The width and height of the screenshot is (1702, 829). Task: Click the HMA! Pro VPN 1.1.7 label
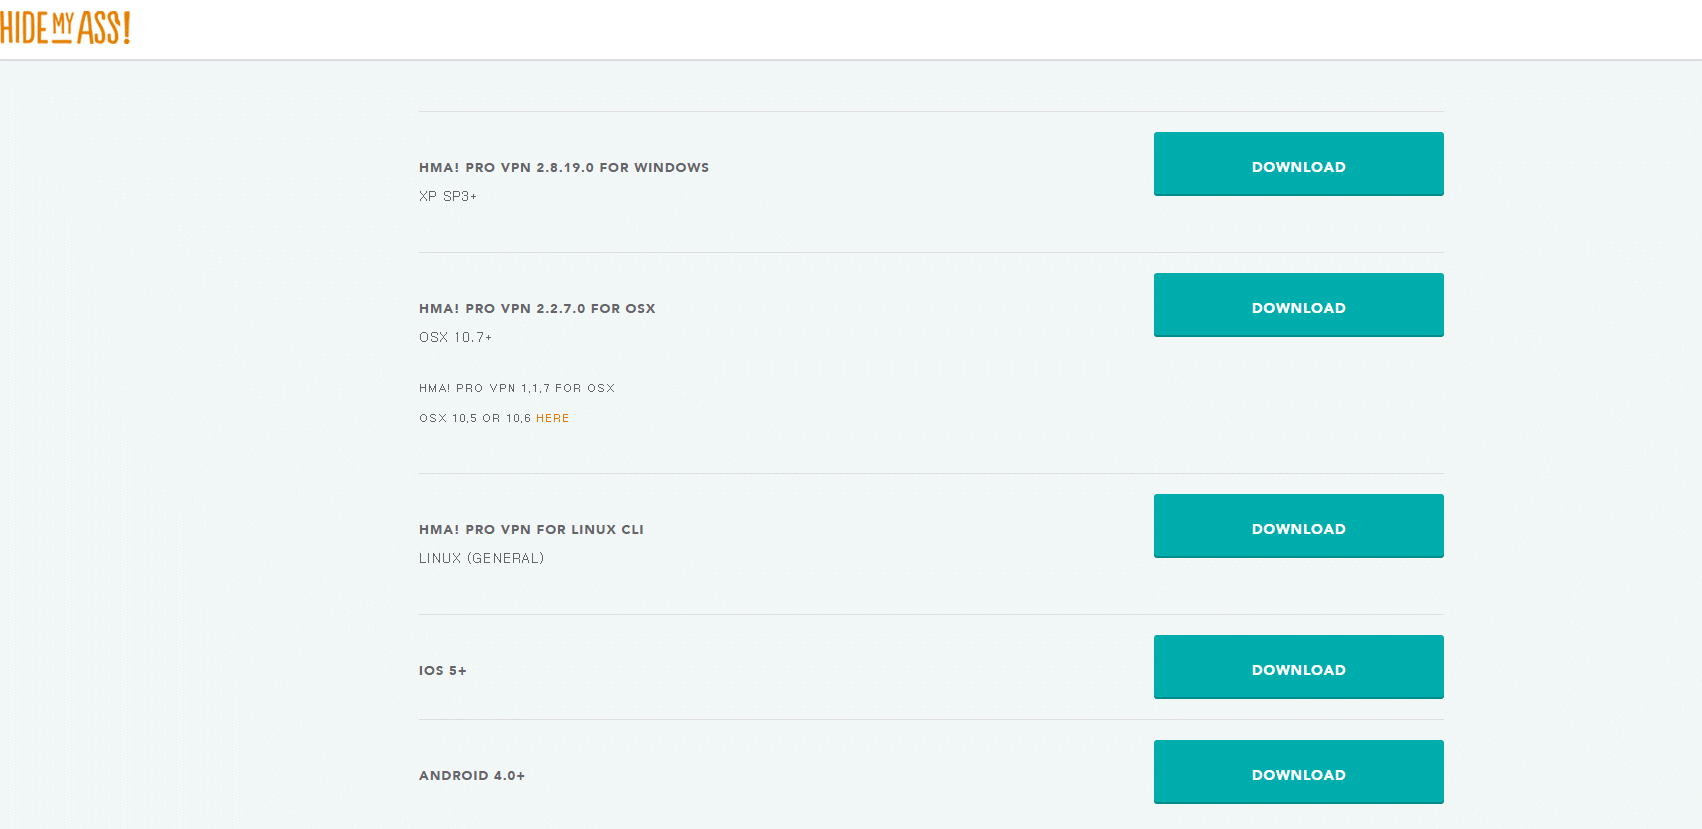[516, 388]
